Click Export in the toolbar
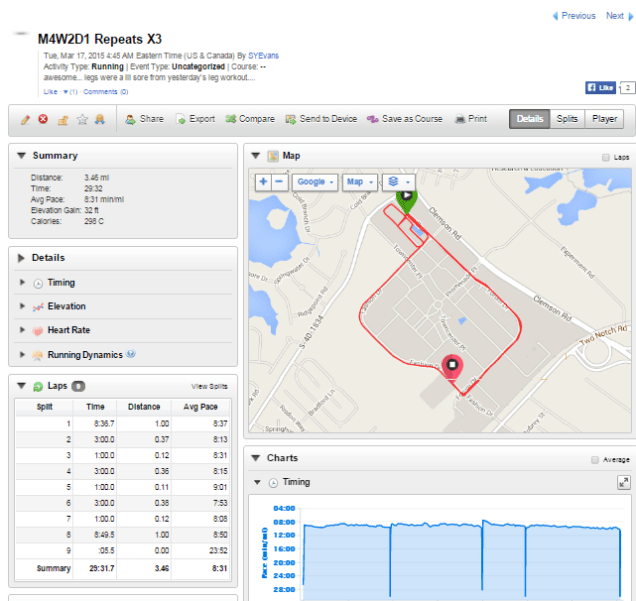Viewport: 636px width, 601px height. [195, 119]
